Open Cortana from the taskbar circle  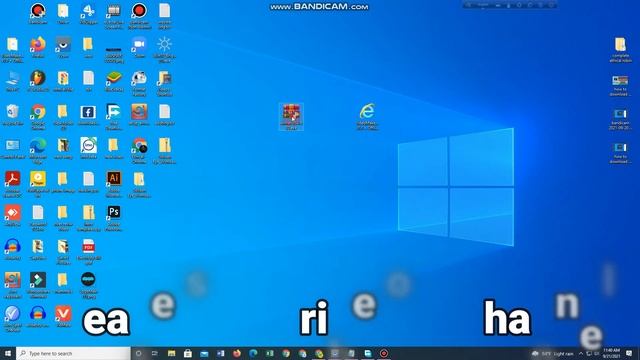pyautogui.click(x=138, y=353)
